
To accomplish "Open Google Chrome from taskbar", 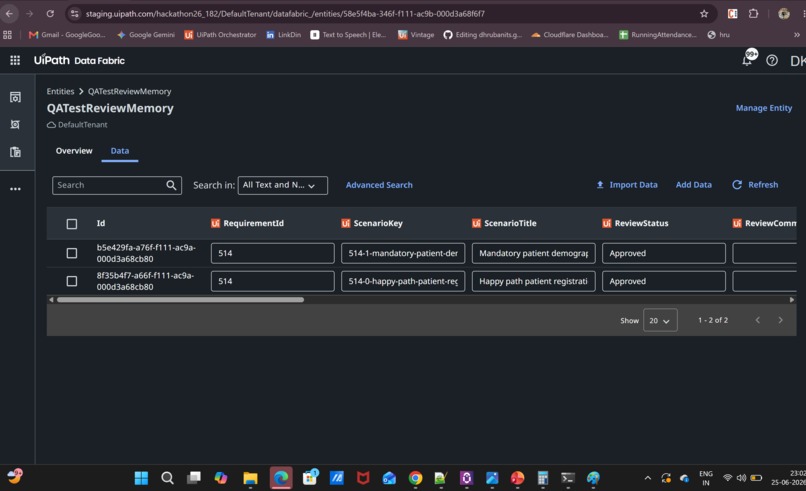I will coord(415,478).
